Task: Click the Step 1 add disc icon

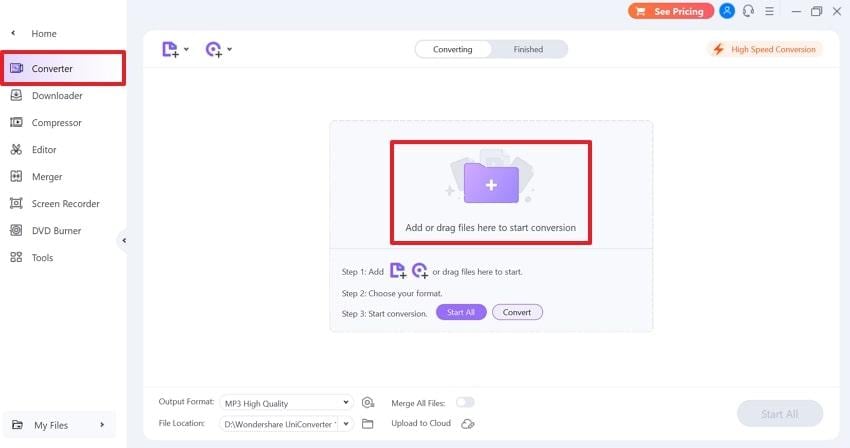Action: pyautogui.click(x=420, y=270)
